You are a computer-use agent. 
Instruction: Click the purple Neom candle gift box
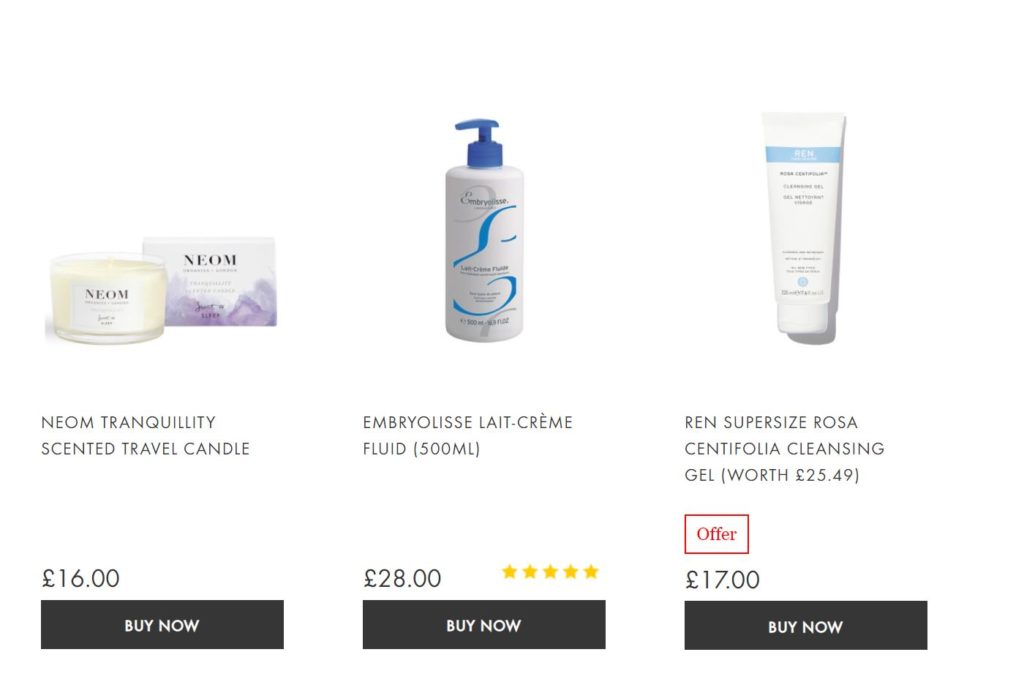[x=210, y=282]
